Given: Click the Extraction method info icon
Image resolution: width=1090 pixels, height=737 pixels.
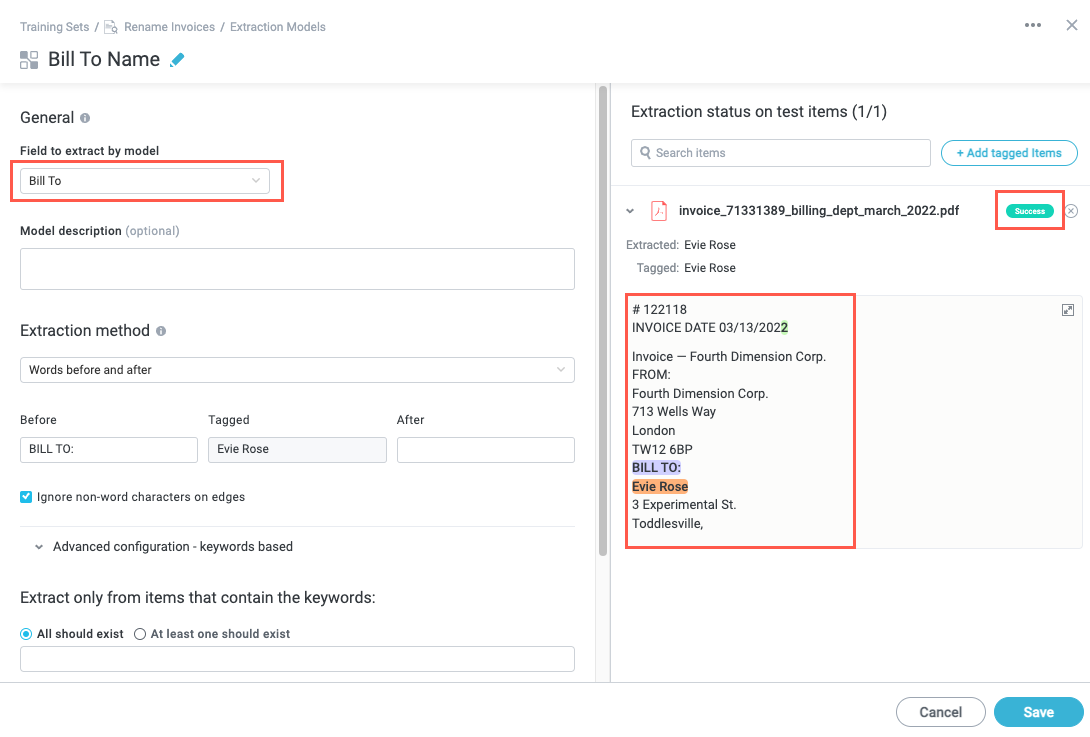Looking at the screenshot, I should pyautogui.click(x=161, y=331).
